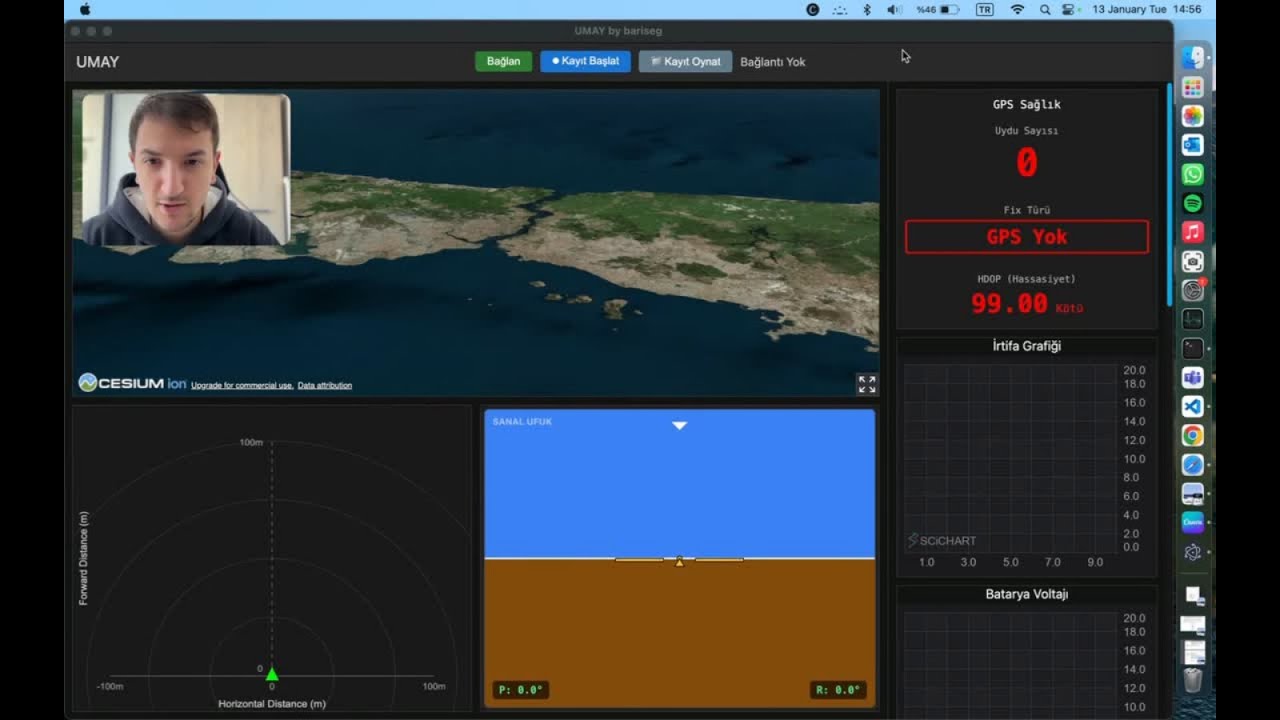Viewport: 1280px width, 720px height.
Task: Click the satellite count value 0
Action: pos(1027,163)
